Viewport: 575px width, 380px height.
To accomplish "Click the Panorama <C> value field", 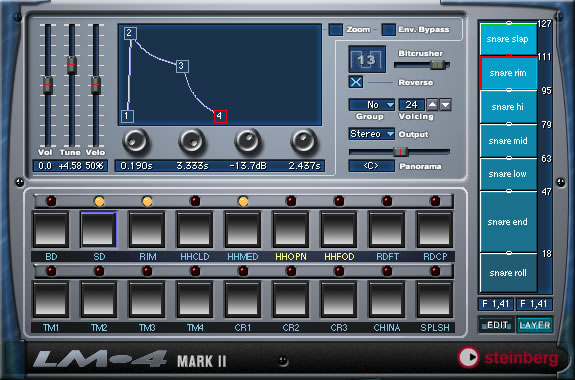I will point(371,166).
